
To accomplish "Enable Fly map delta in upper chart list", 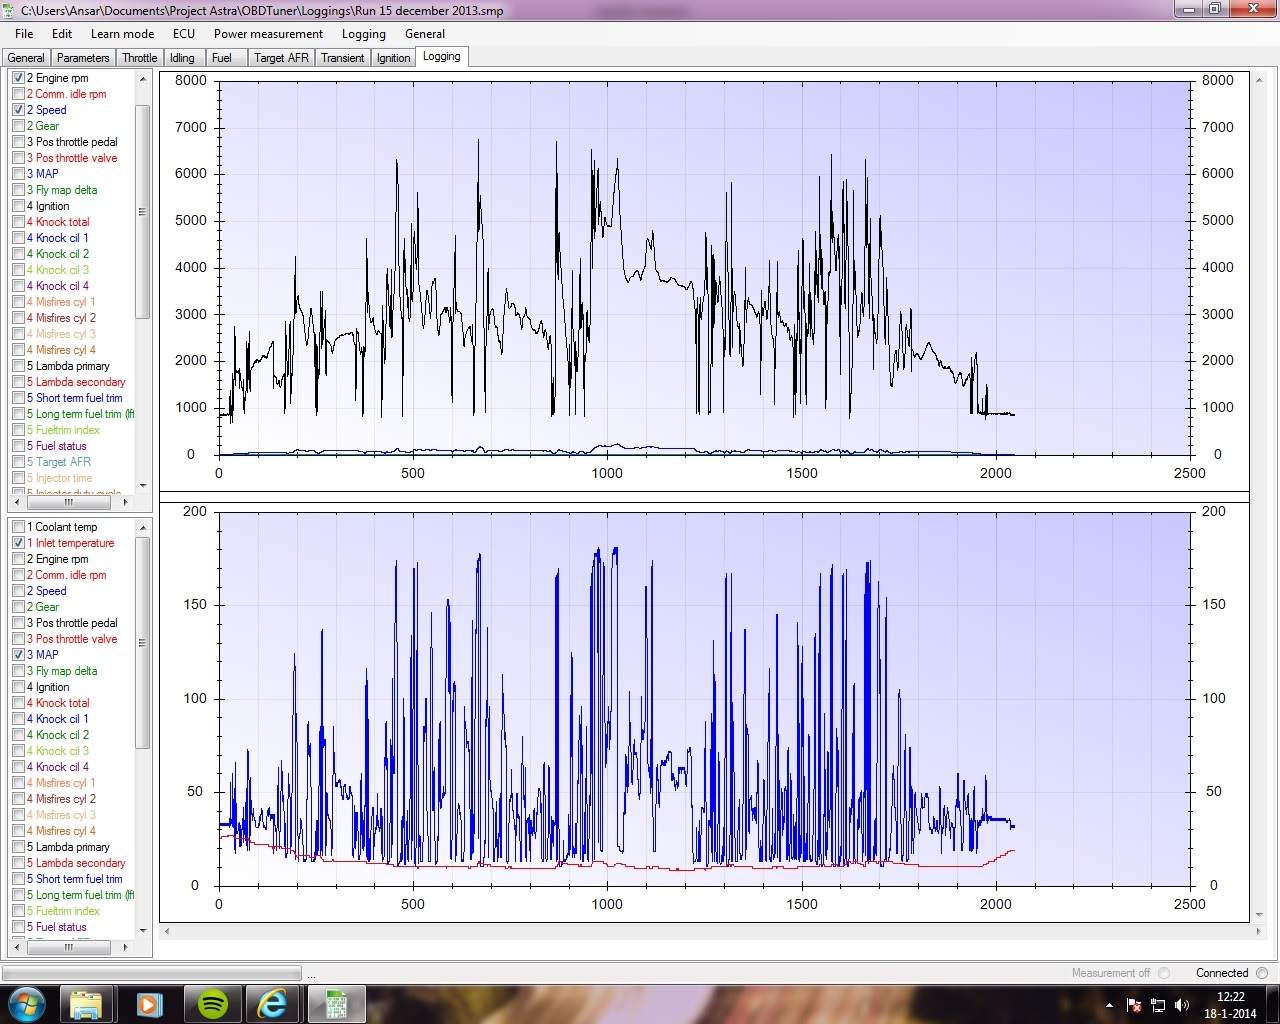I will pyautogui.click(x=18, y=190).
